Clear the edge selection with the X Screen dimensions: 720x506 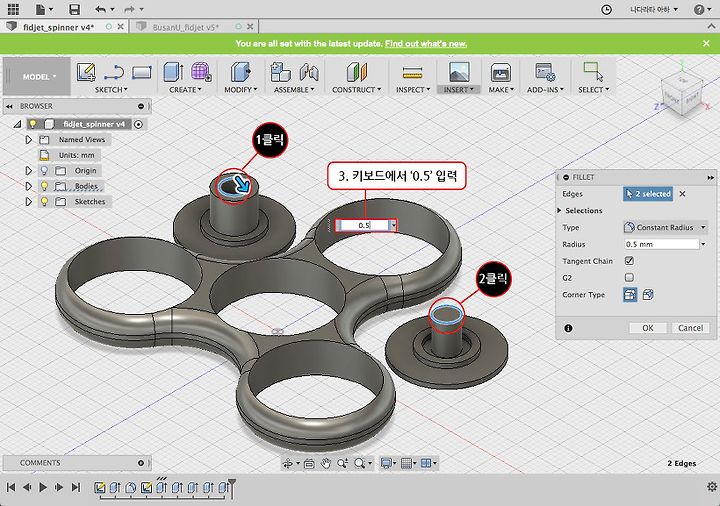(682, 194)
